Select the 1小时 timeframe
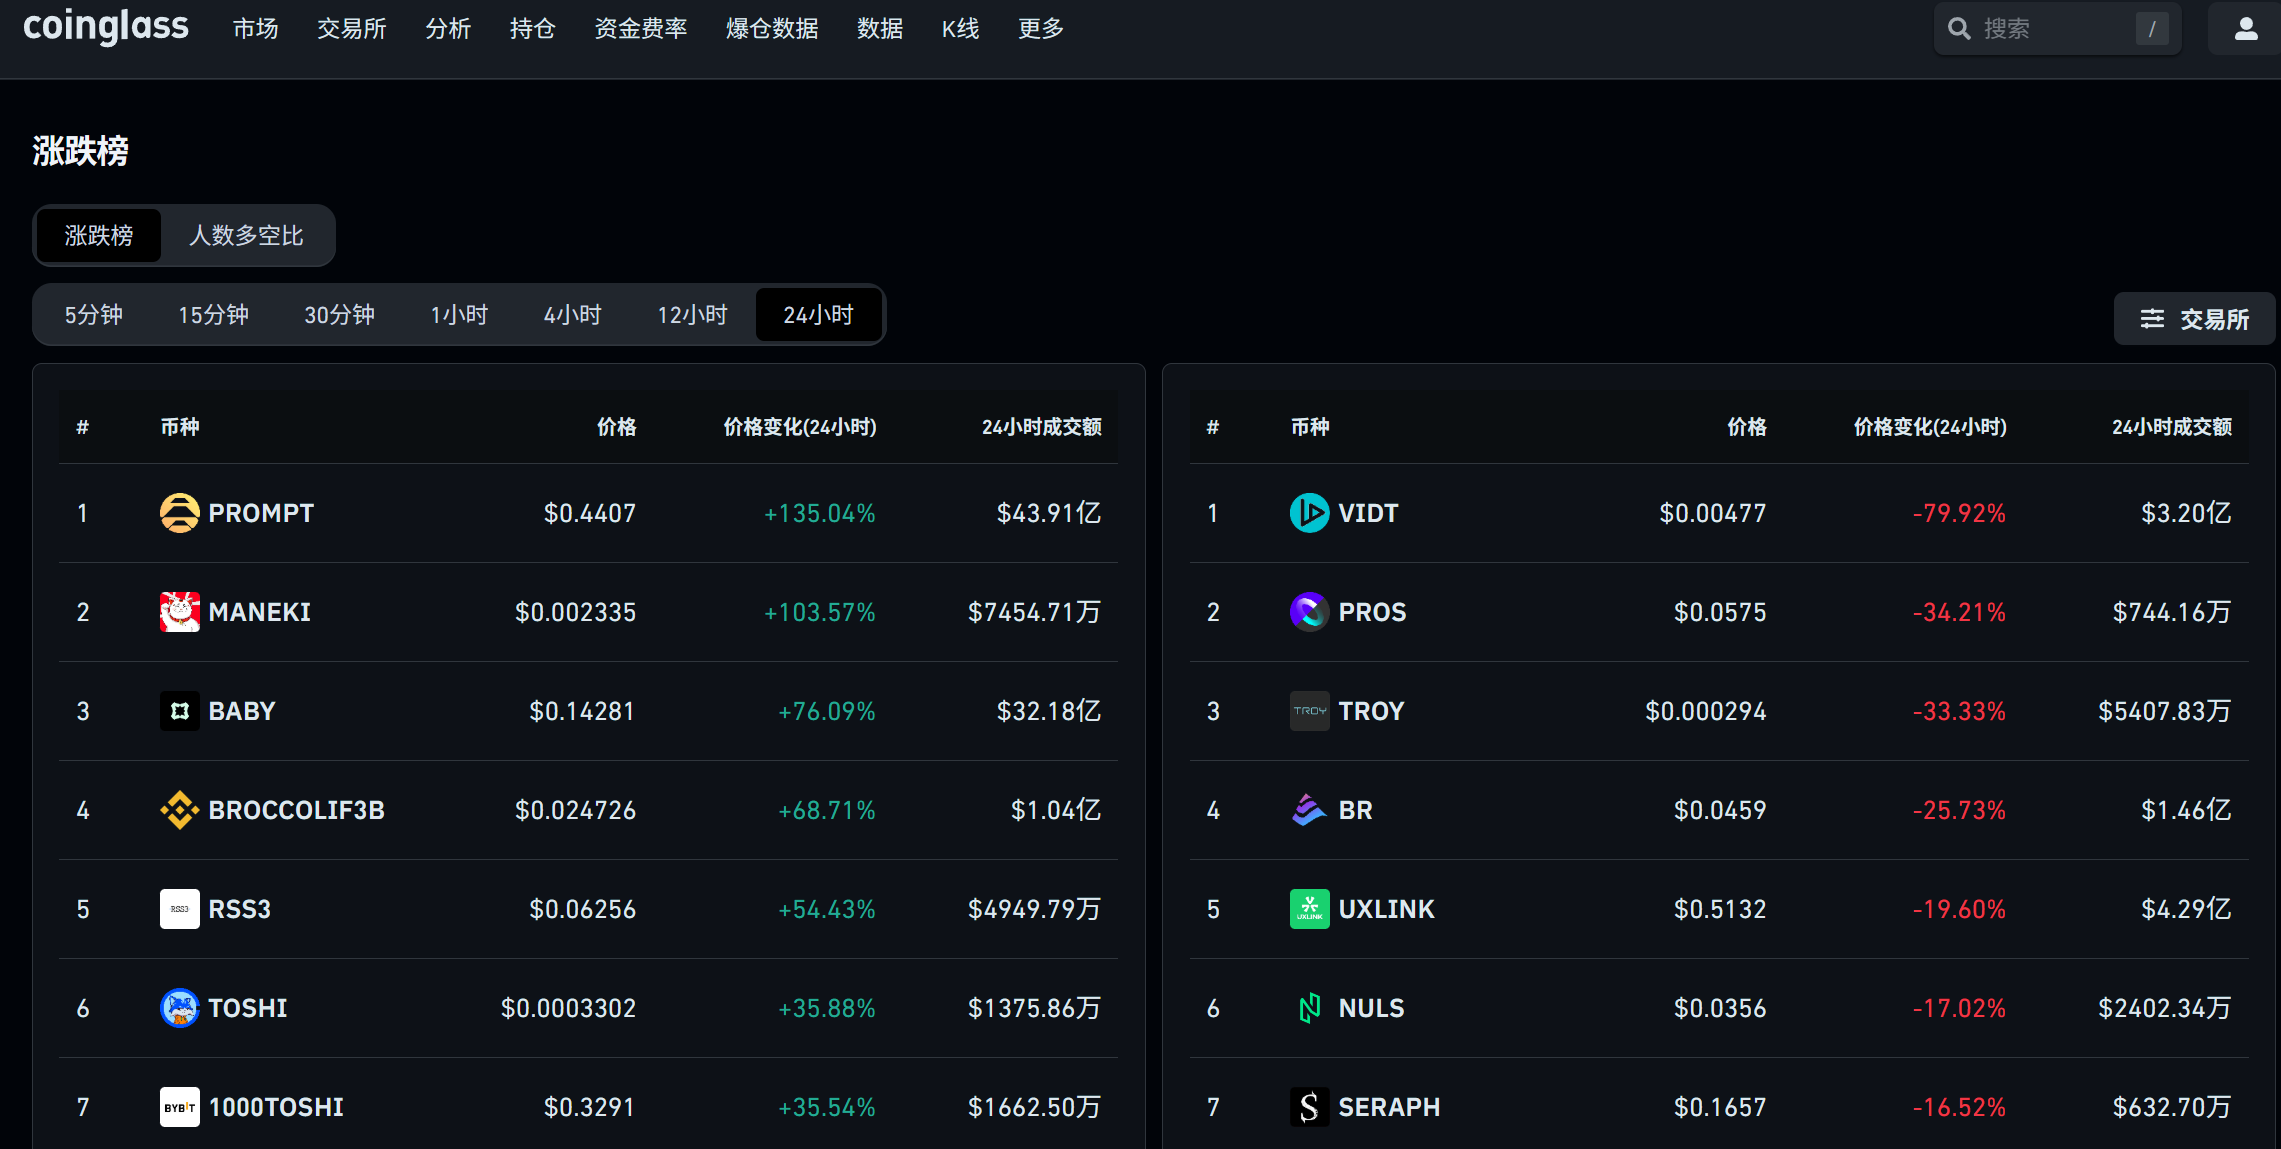Screen dimensions: 2281x1149 [459, 315]
